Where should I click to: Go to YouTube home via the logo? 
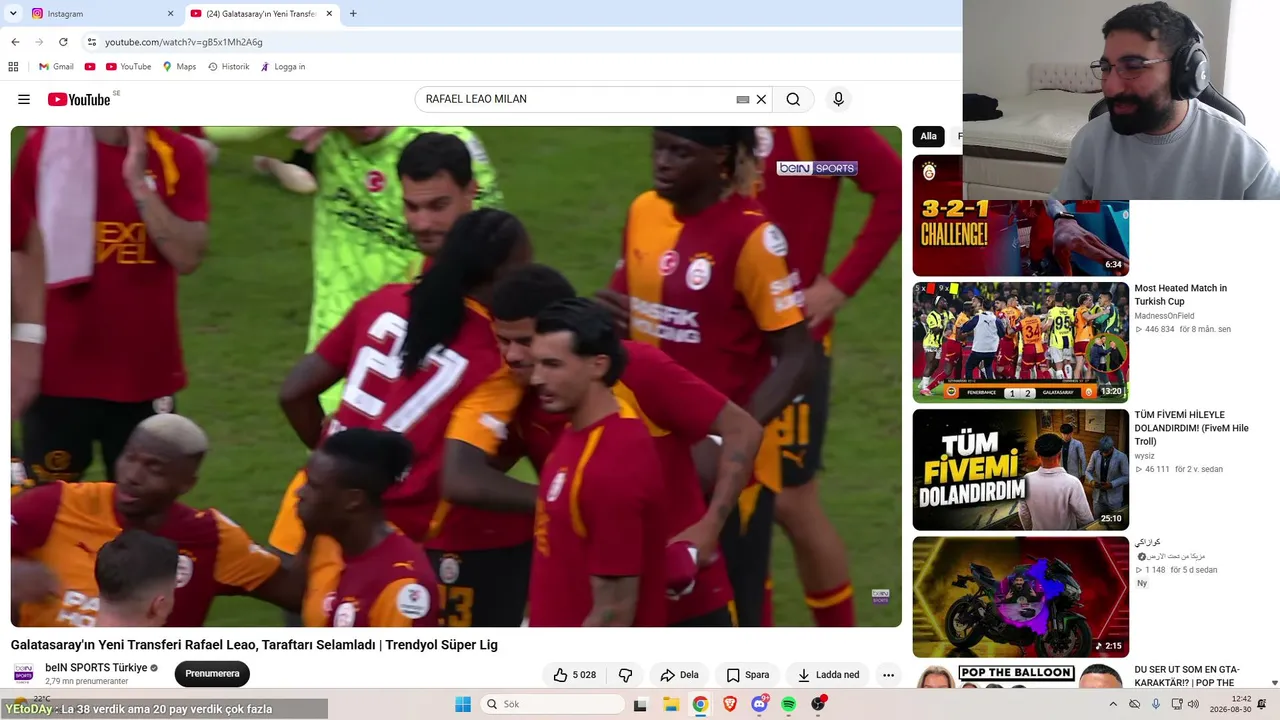pos(79,99)
